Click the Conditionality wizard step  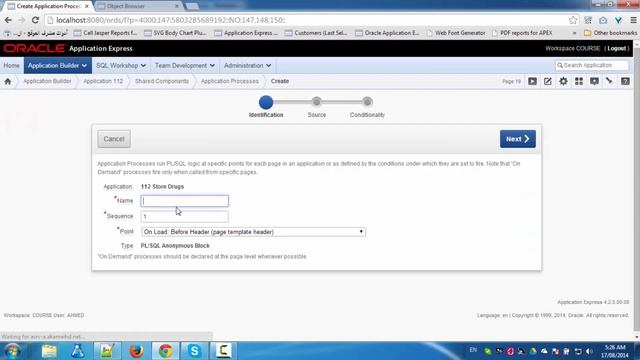[x=367, y=107]
